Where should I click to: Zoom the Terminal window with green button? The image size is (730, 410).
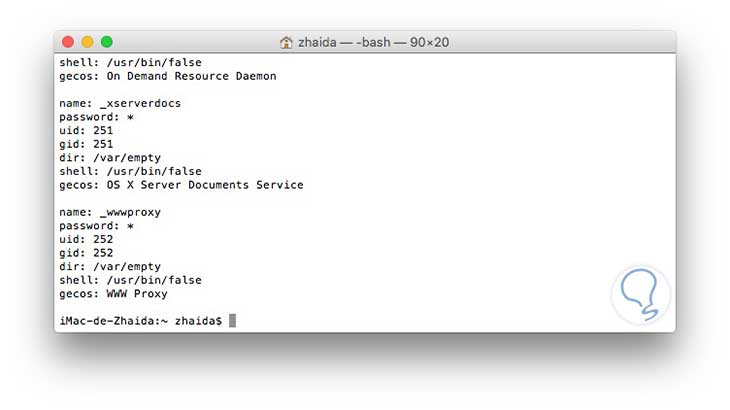tap(106, 42)
